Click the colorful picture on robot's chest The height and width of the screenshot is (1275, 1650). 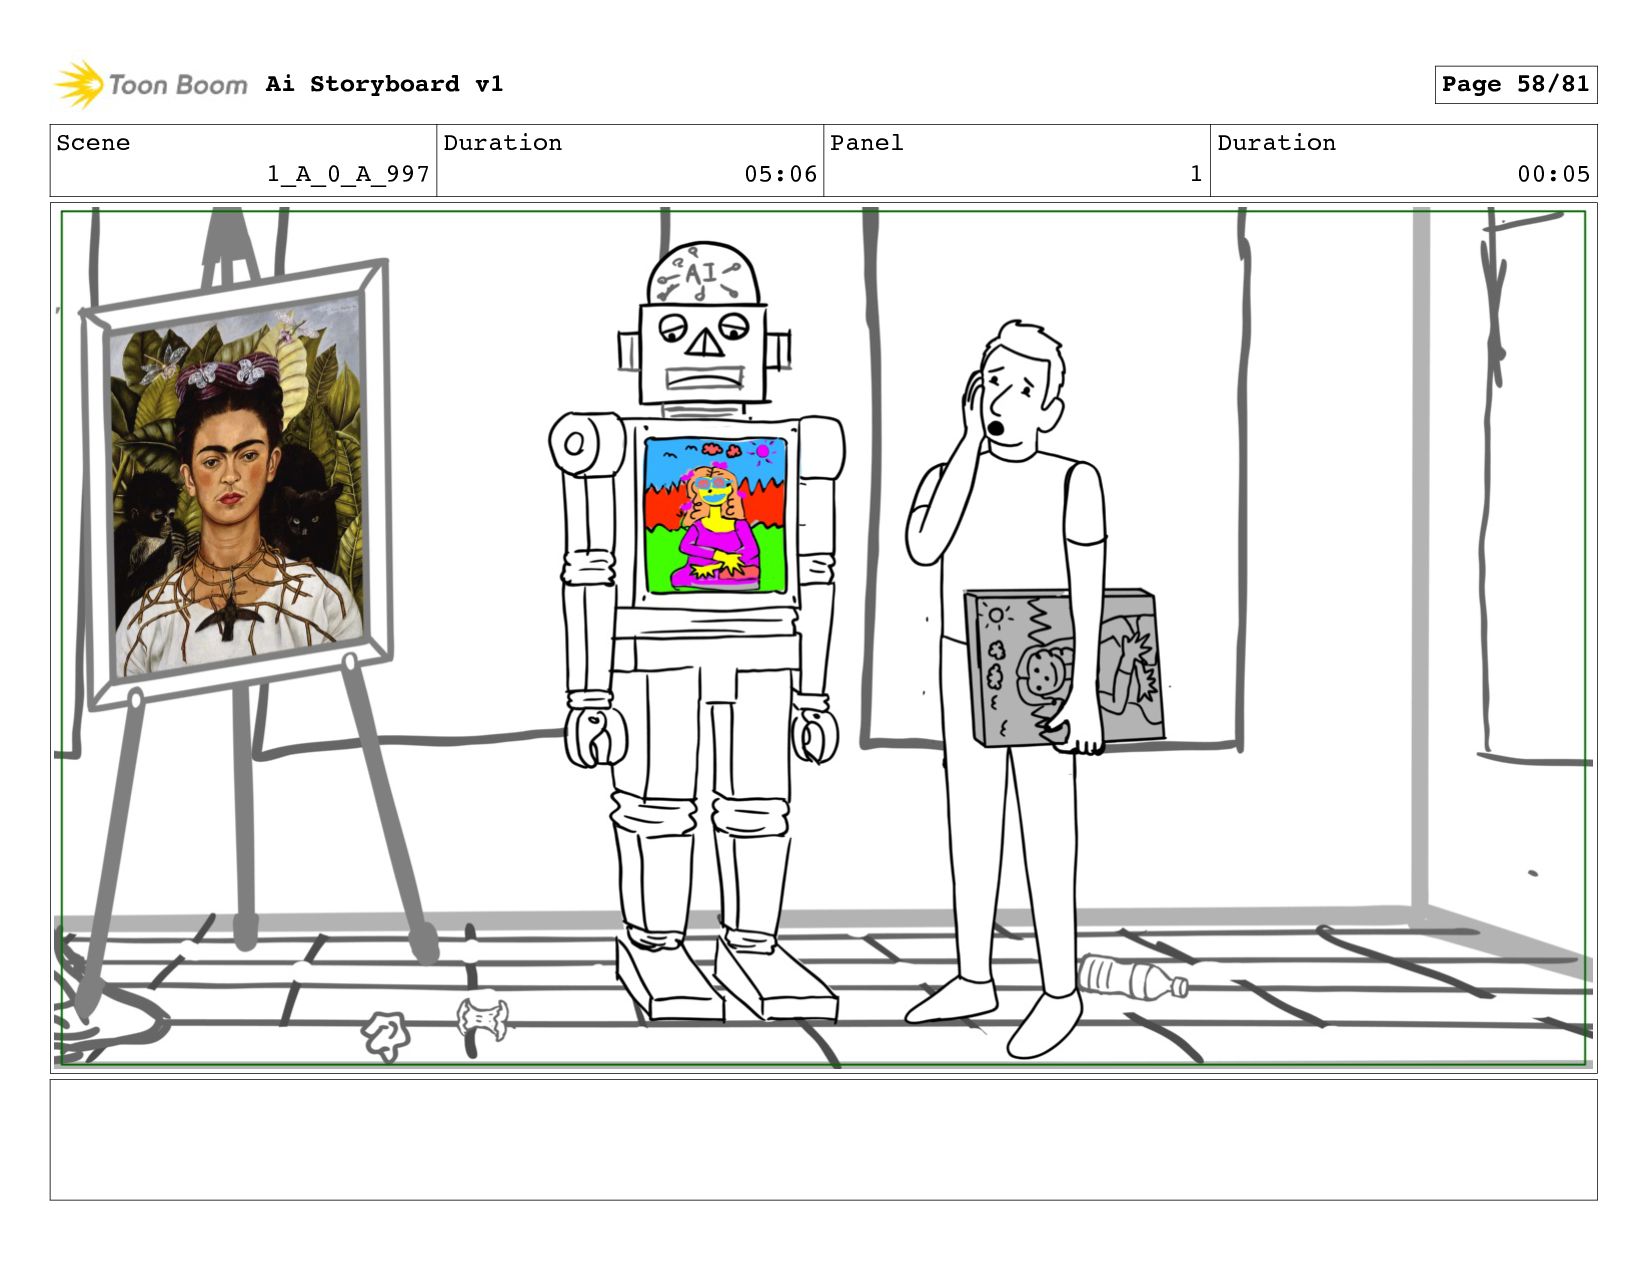tap(715, 515)
